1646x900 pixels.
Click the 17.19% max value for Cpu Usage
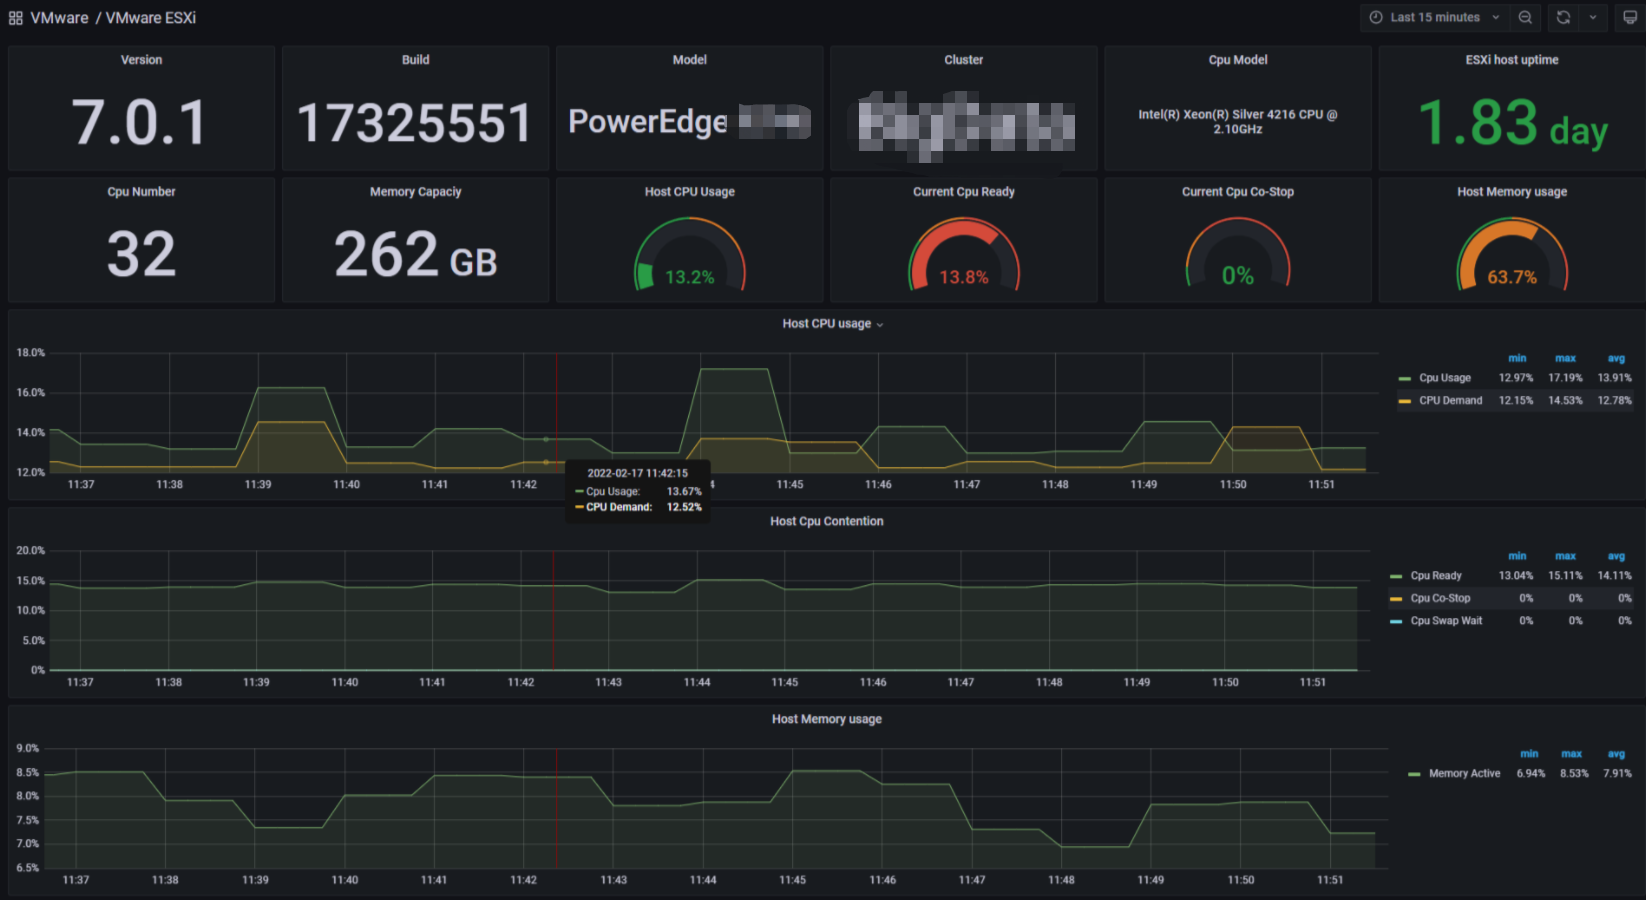coord(1565,378)
